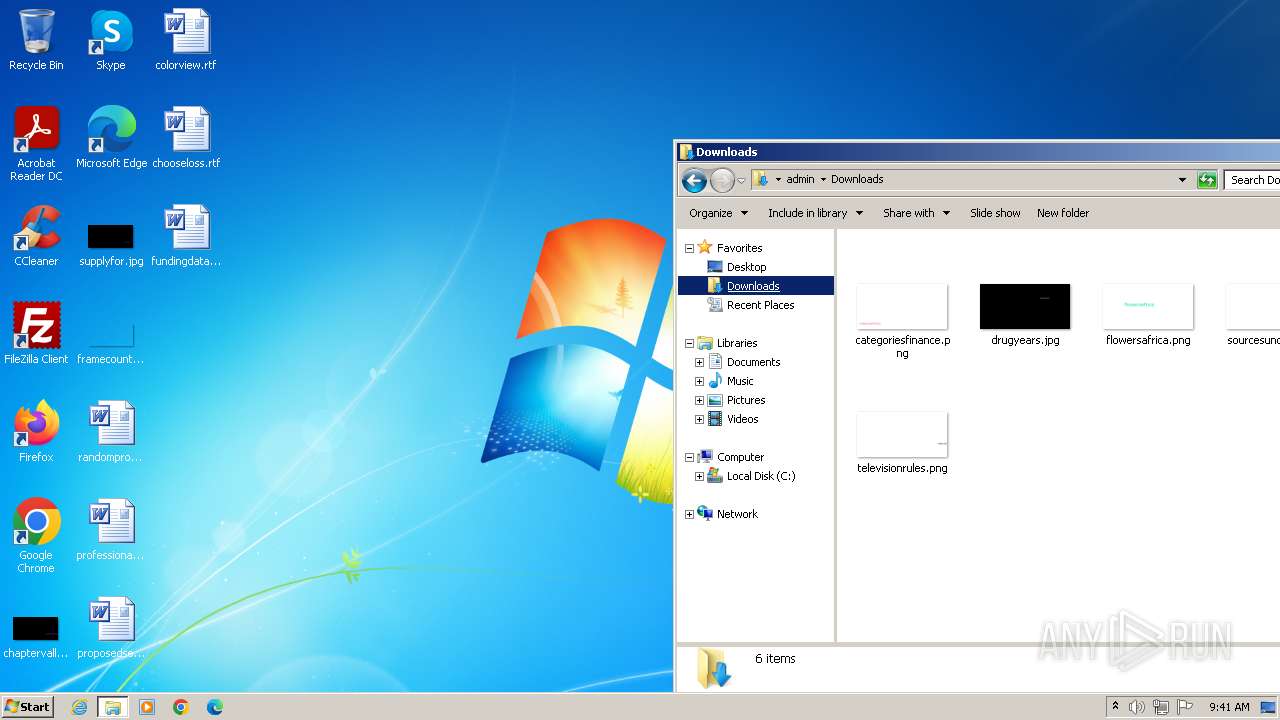Launch the FileZilla Client shortcut
The width and height of the screenshot is (1280, 720).
[36, 334]
